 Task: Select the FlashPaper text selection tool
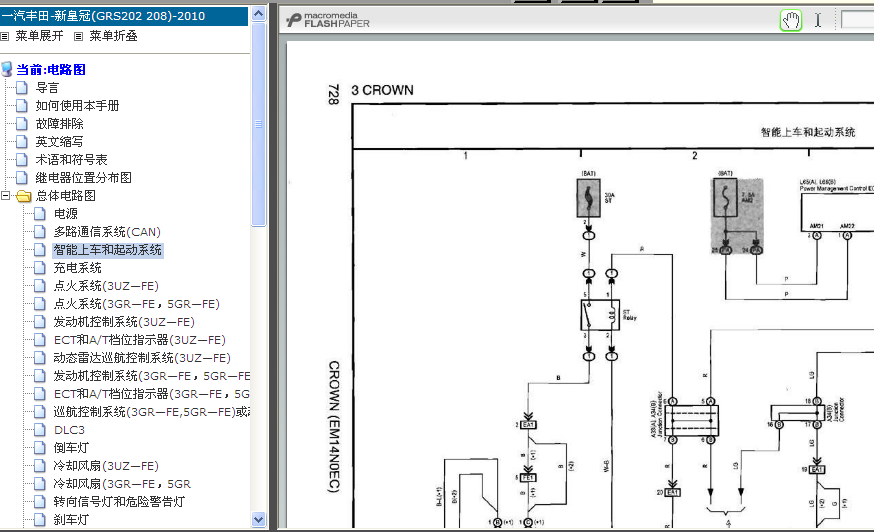pos(818,21)
